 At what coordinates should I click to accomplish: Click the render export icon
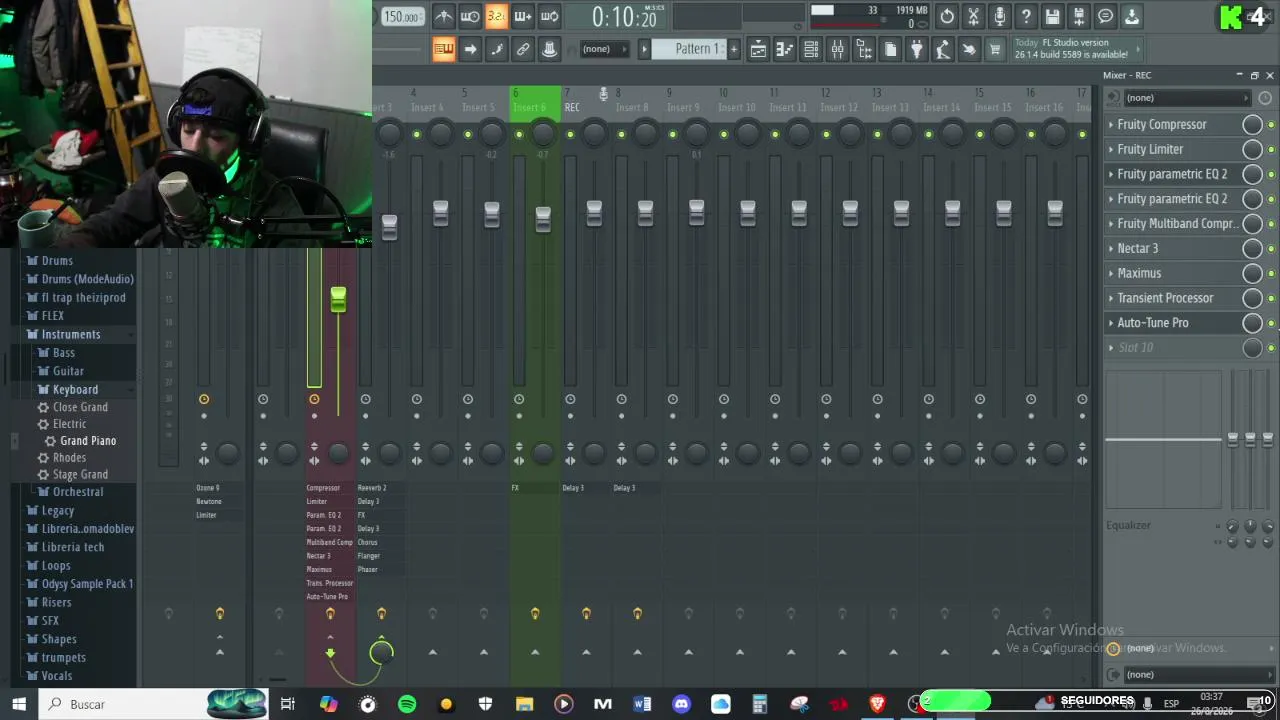click(1079, 16)
